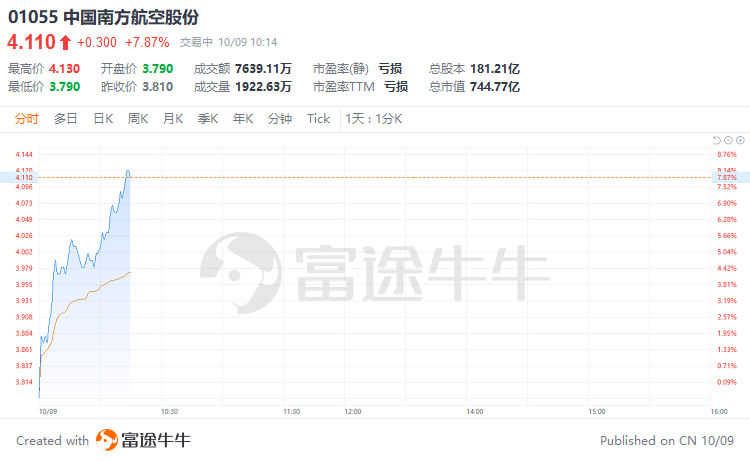Click the 交易中 10/09 10:14 status text
Viewport: 750px width, 461px height.
click(x=229, y=43)
